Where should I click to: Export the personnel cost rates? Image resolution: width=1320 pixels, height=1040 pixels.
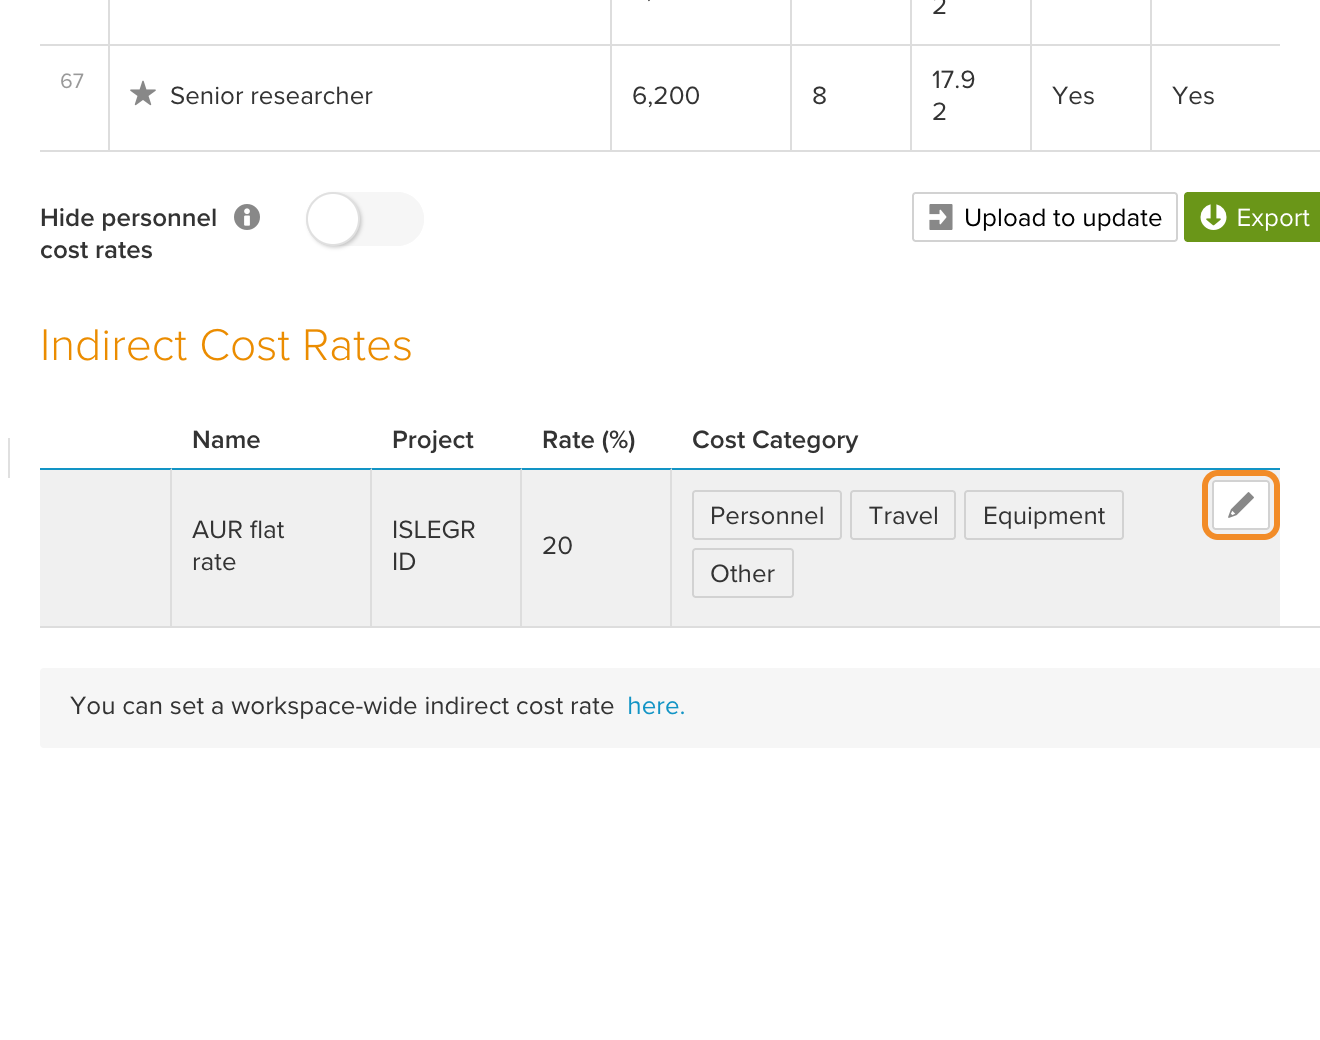[x=1253, y=217]
